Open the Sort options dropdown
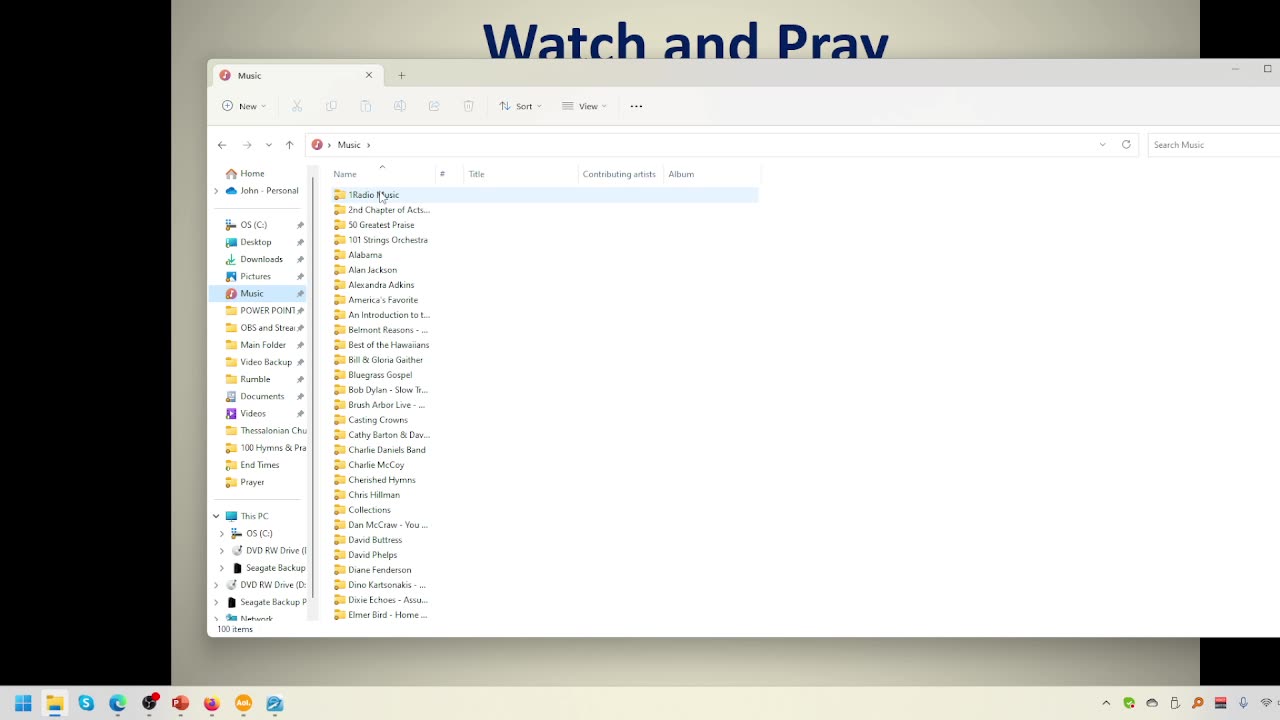Screen dimensions: 1280x720 coord(520,106)
